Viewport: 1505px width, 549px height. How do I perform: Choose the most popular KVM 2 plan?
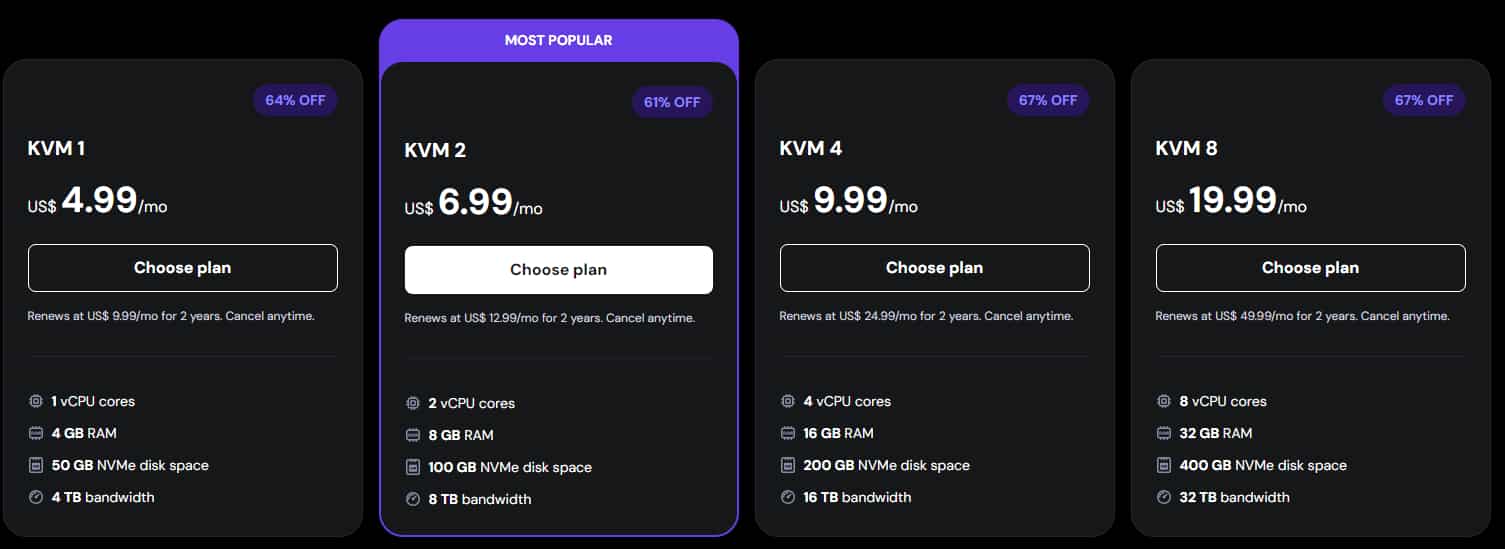[558, 270]
